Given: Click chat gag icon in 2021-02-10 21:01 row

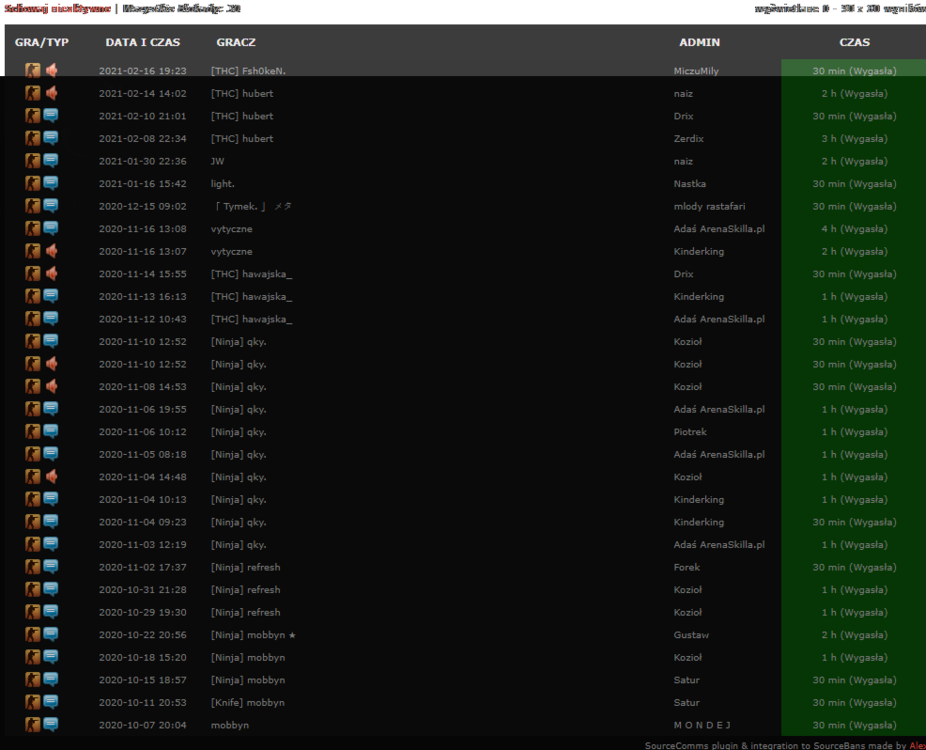Looking at the screenshot, I should pyautogui.click(x=51, y=116).
